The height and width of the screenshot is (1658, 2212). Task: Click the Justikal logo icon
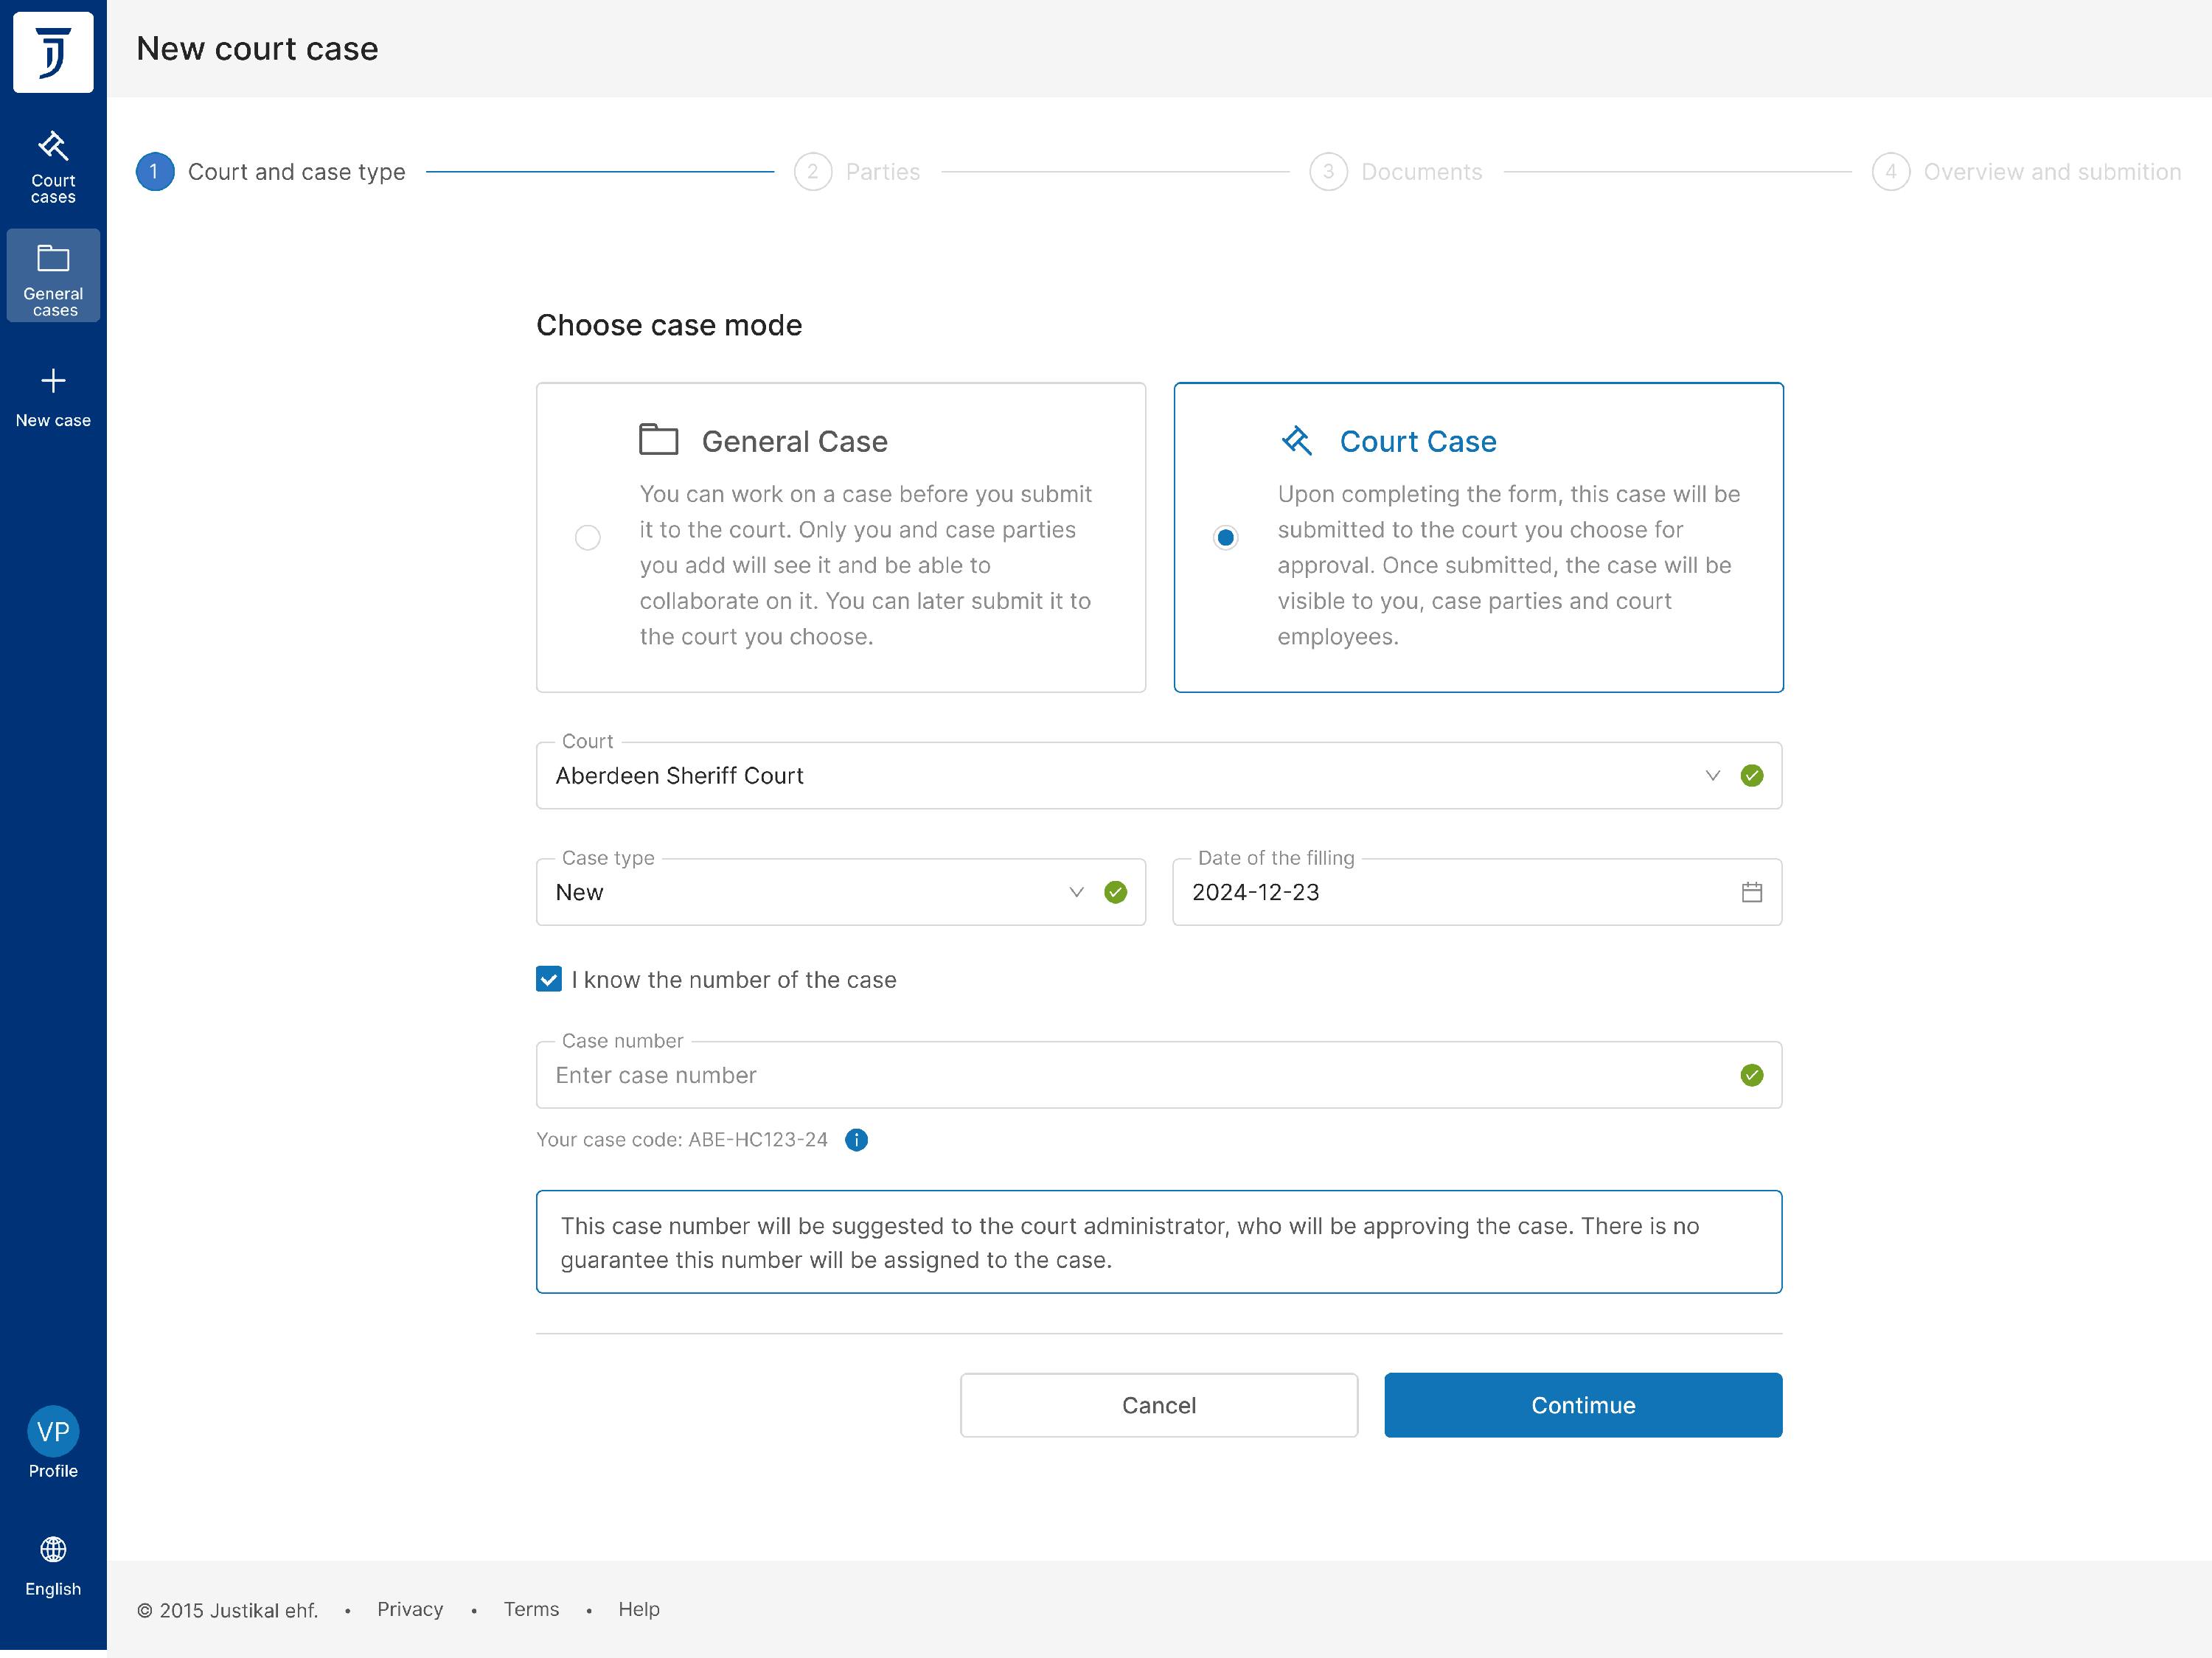(53, 52)
